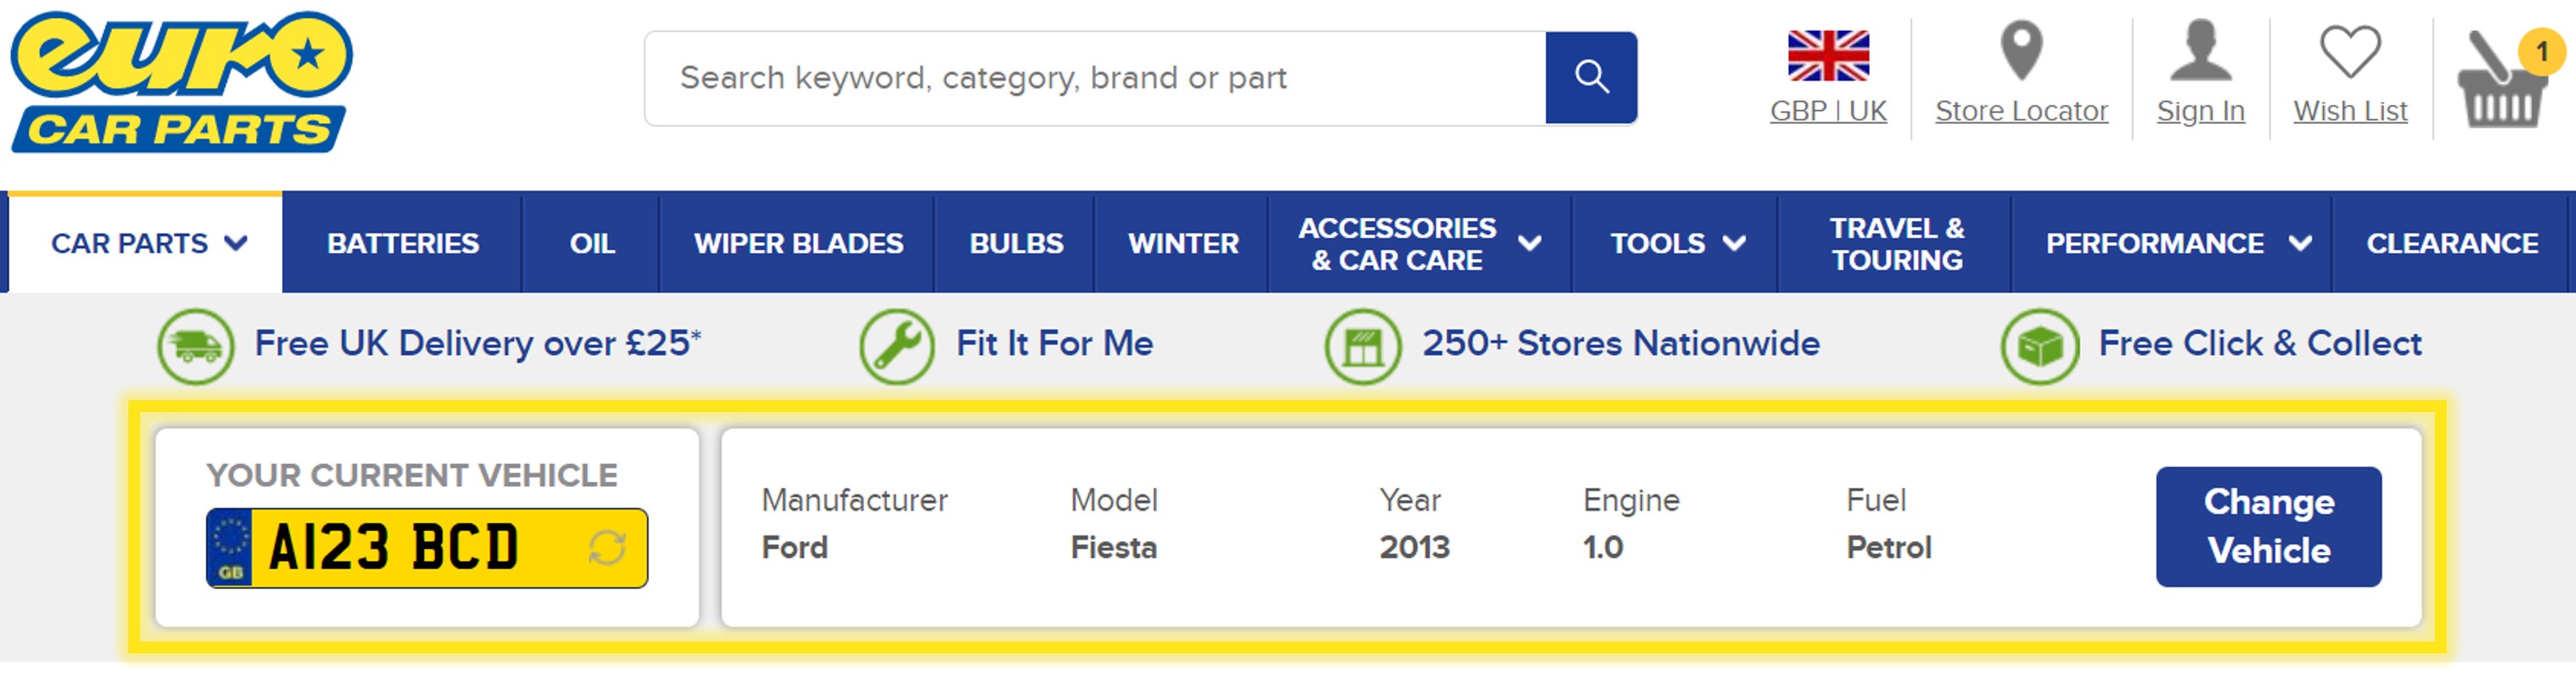
Task: Open the shopping basket icon
Action: (x=2502, y=82)
